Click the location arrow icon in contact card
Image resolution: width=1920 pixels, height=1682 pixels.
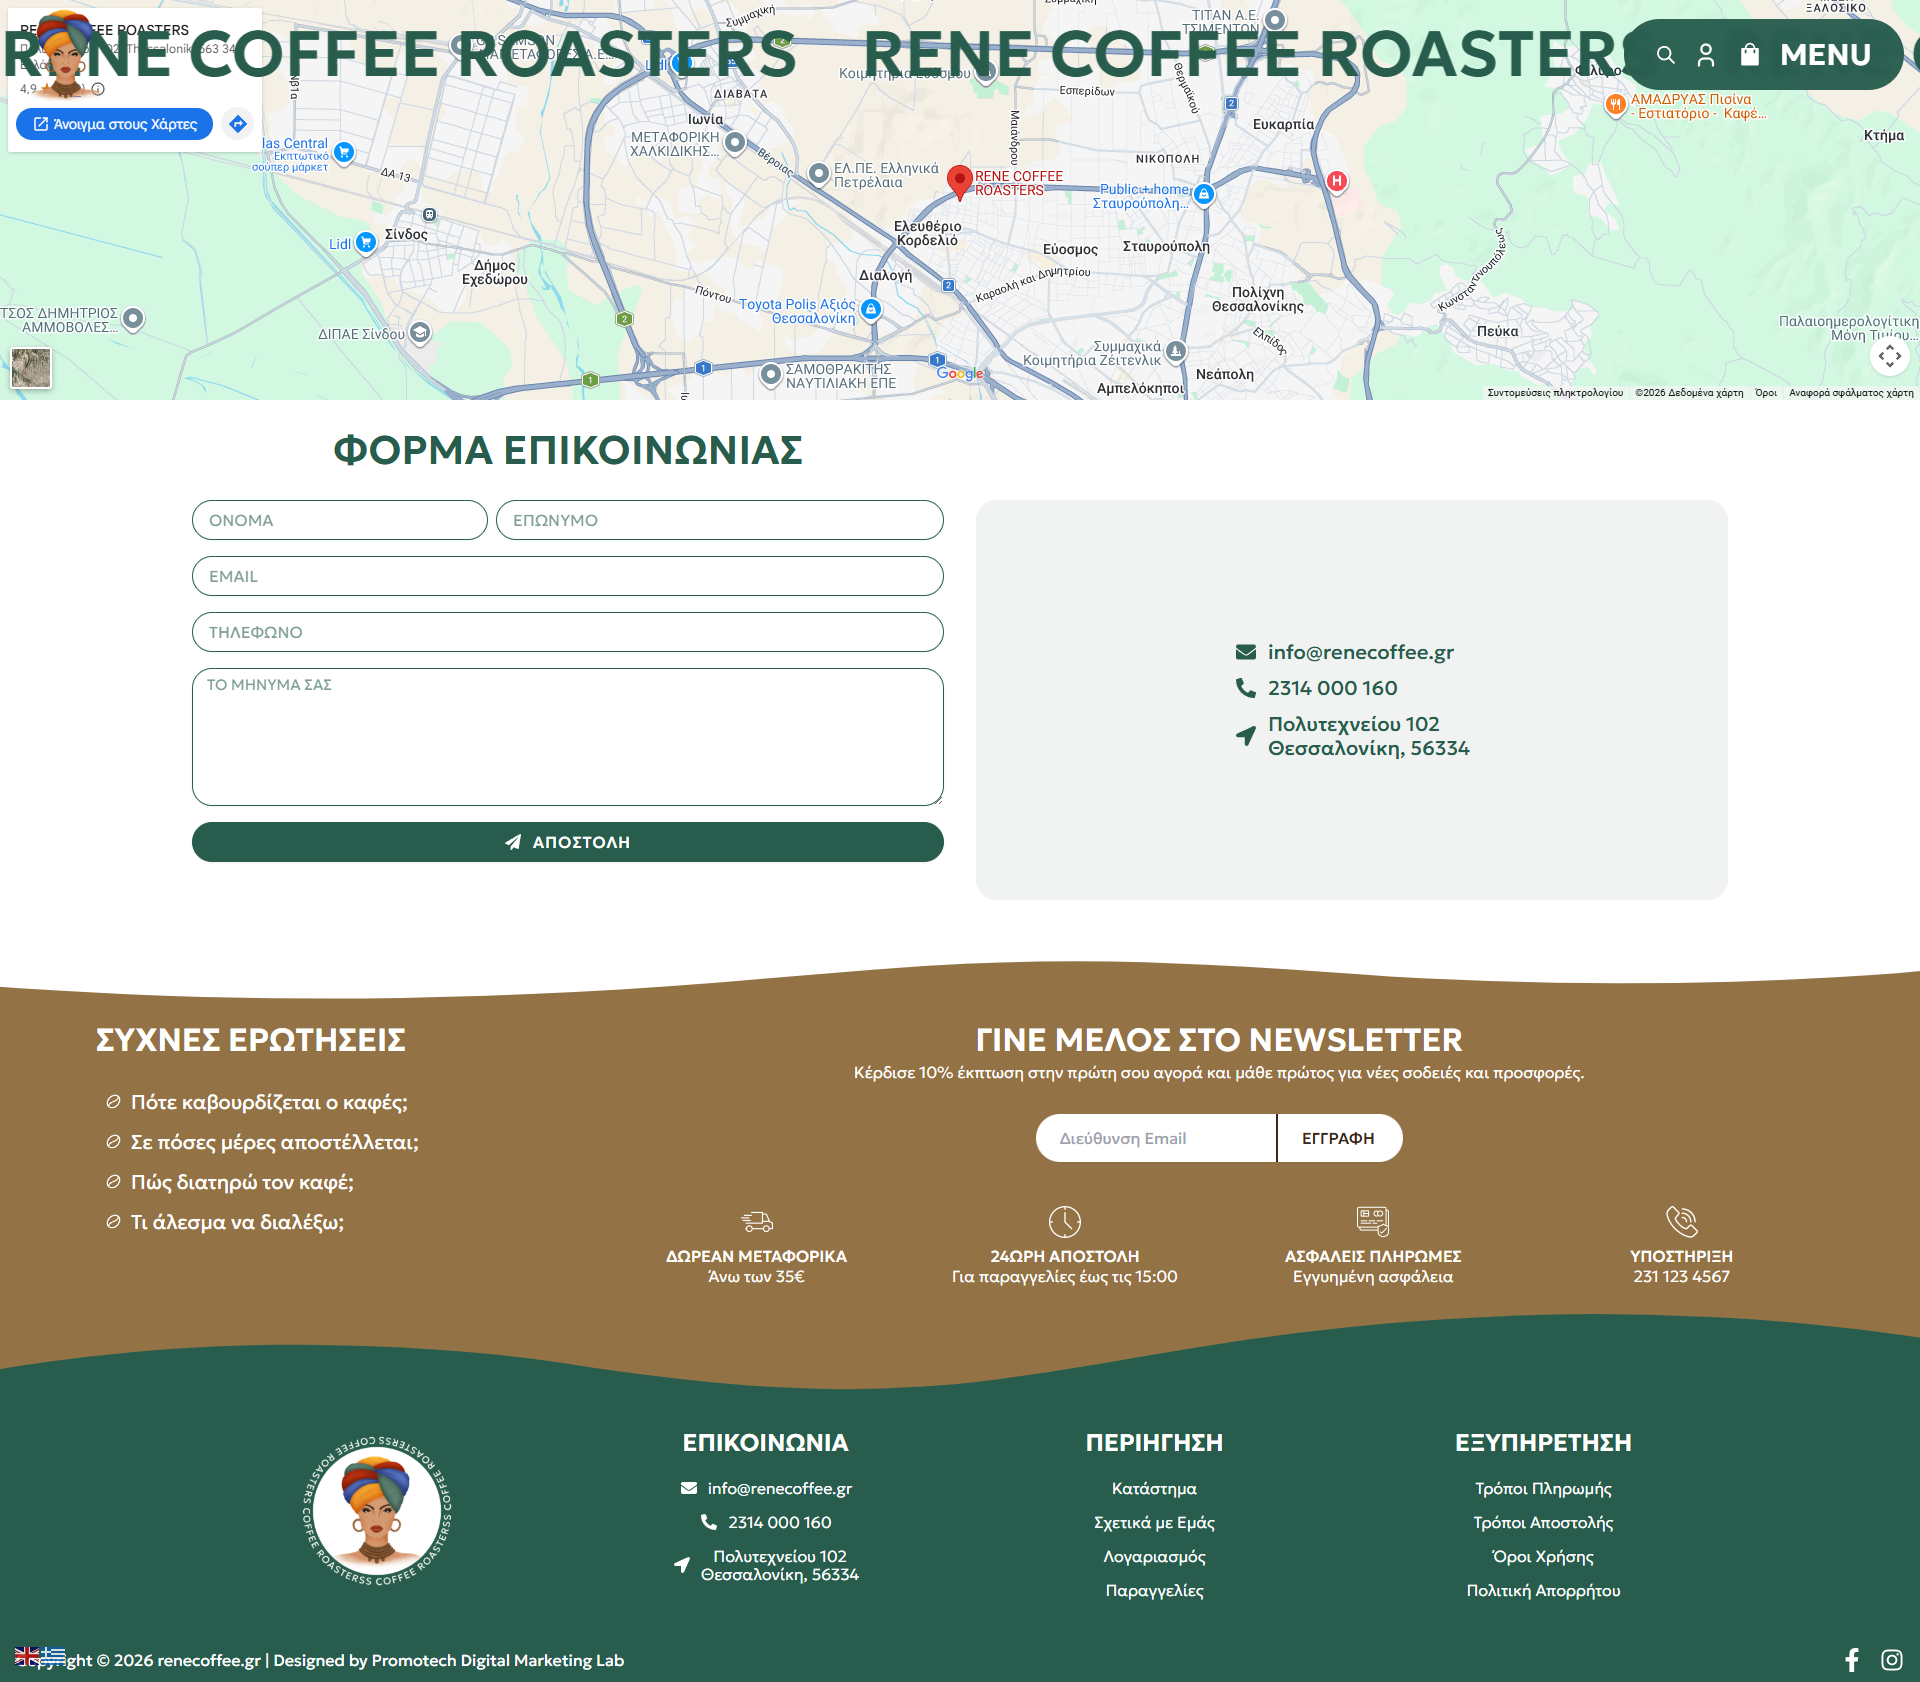(x=1246, y=736)
